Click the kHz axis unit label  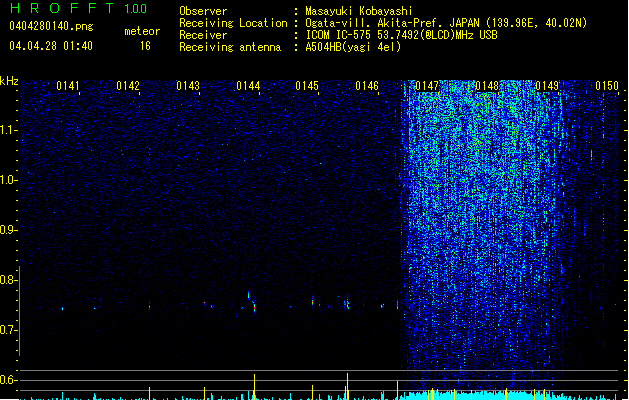[9, 81]
